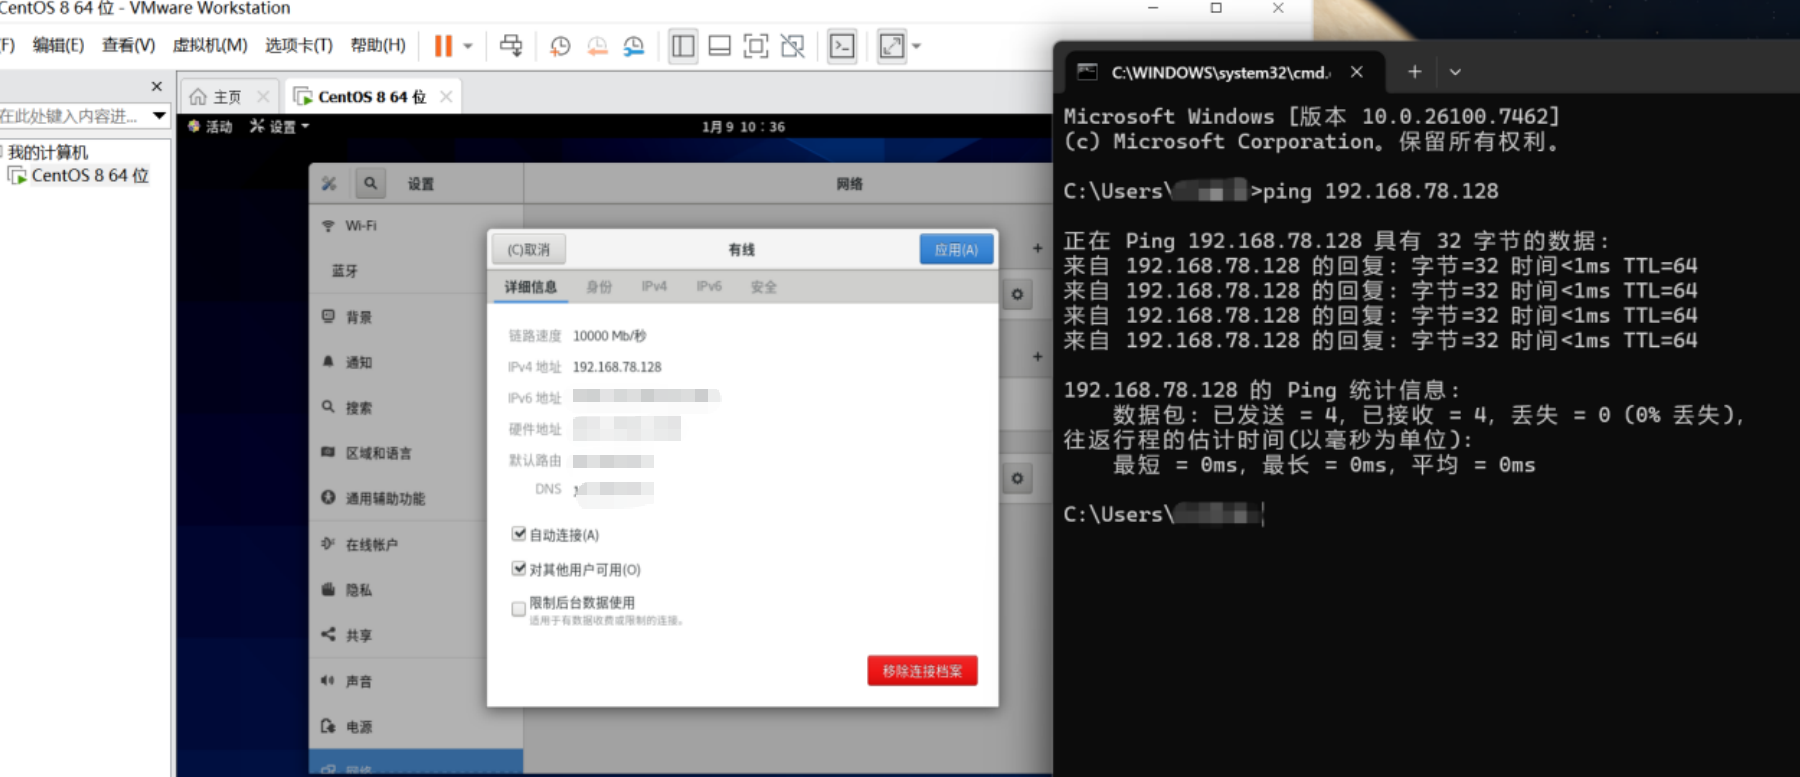Open the console view icon in VMware
1800x777 pixels.
(x=842, y=46)
